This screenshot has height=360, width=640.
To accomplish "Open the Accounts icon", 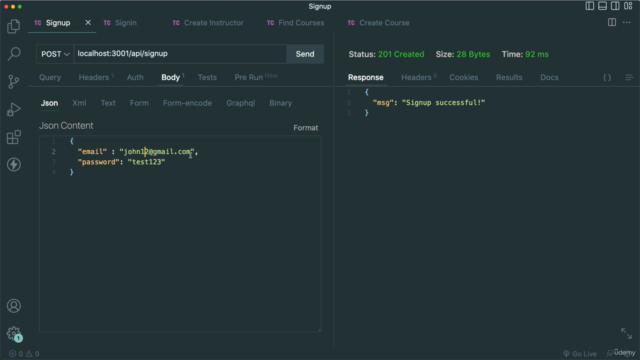I will coord(13,306).
